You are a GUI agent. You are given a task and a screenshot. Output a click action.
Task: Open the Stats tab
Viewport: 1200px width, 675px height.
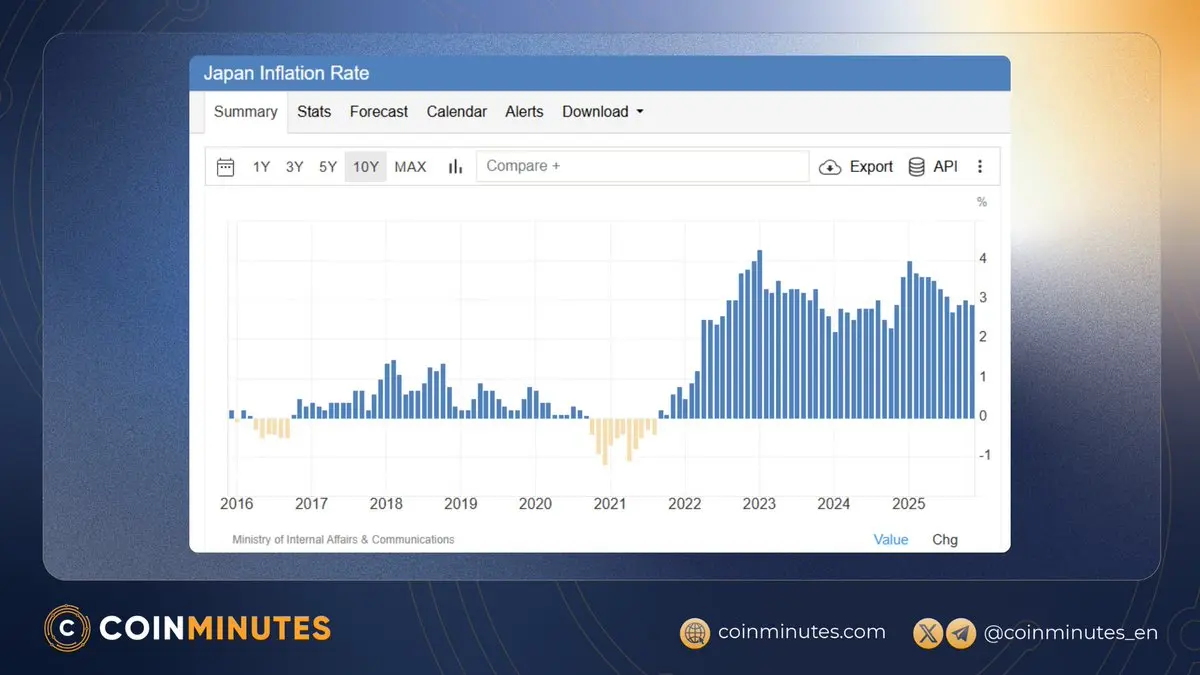pyautogui.click(x=314, y=112)
